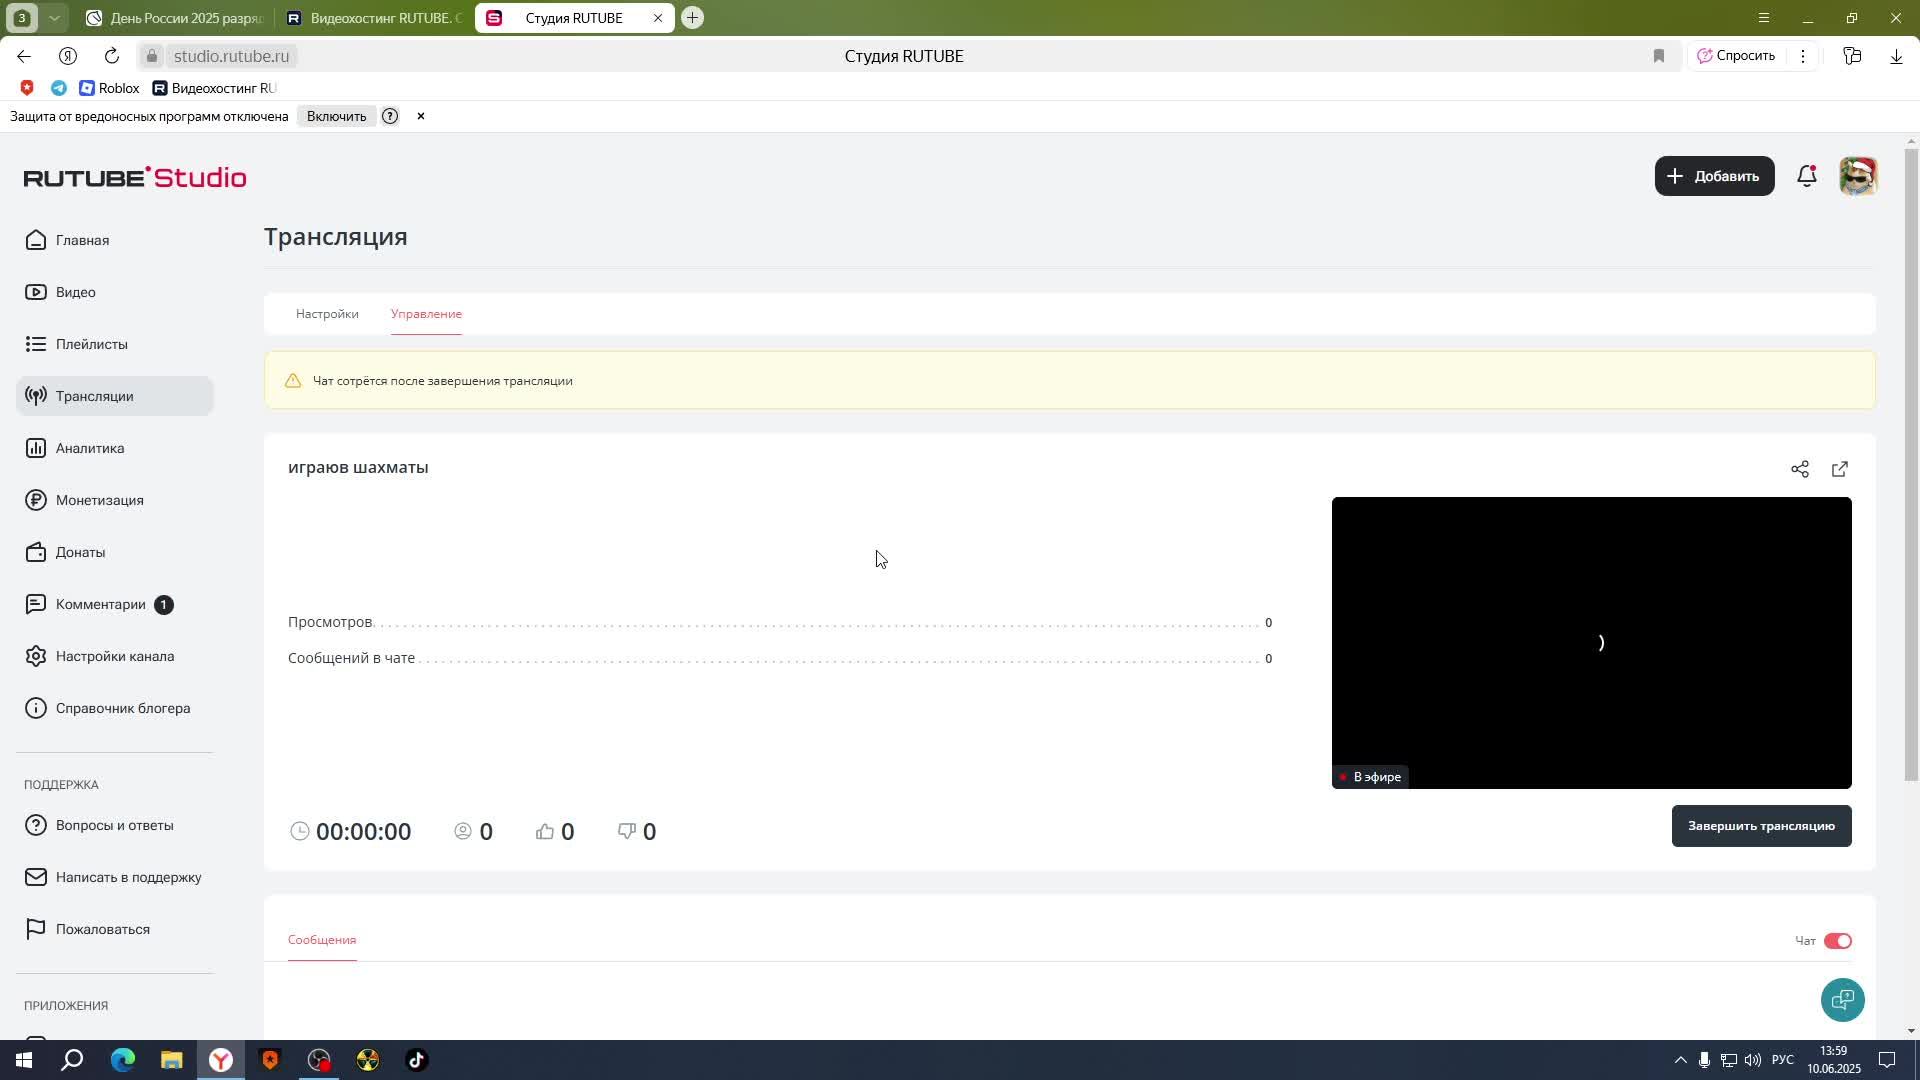
Task: Open the browser collections icon
Action: point(1852,56)
